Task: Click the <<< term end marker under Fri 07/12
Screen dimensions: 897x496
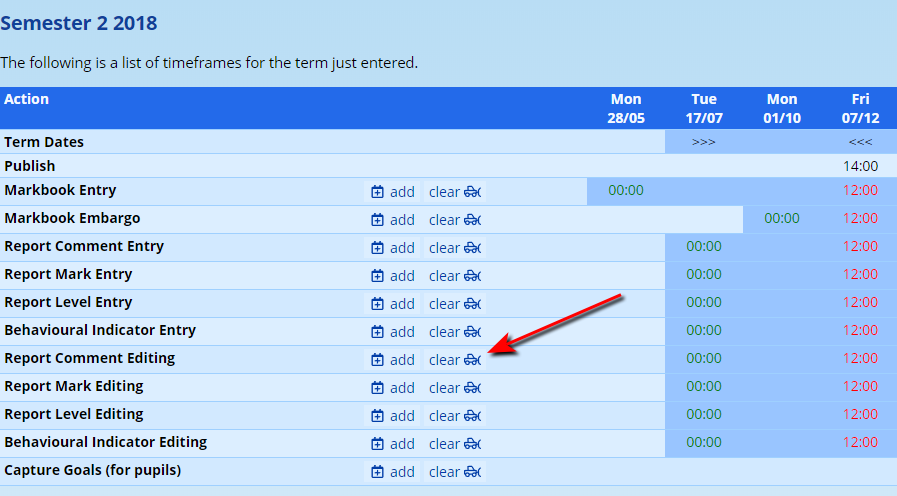Action: 860,142
